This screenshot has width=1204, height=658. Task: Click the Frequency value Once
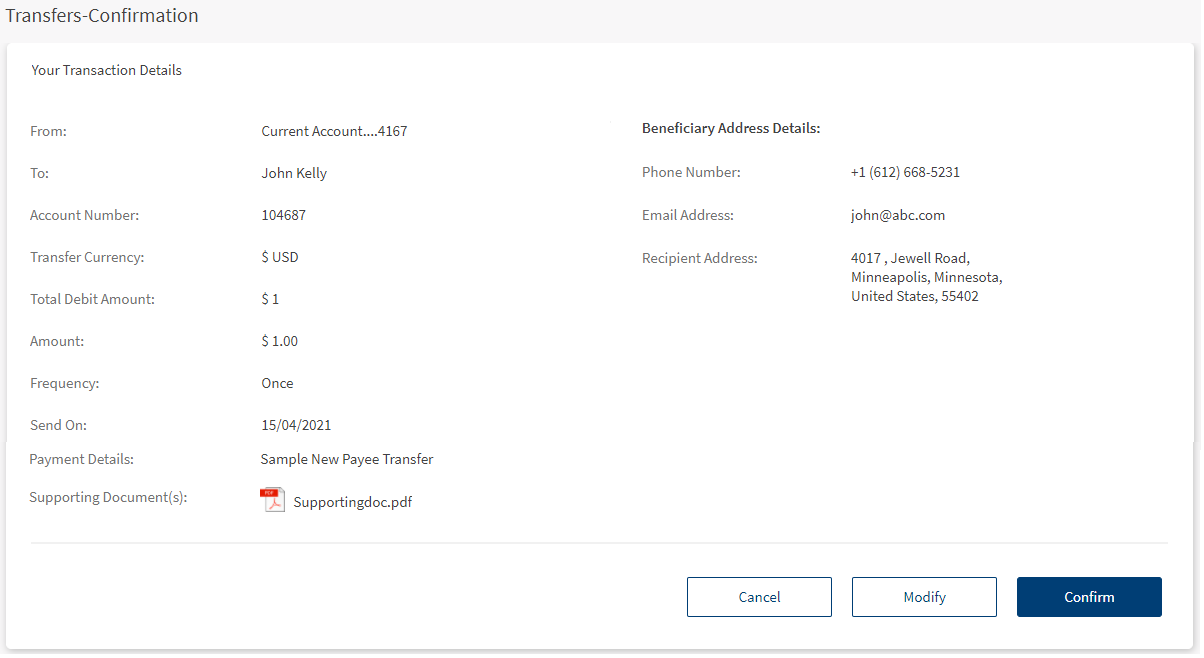pos(277,383)
